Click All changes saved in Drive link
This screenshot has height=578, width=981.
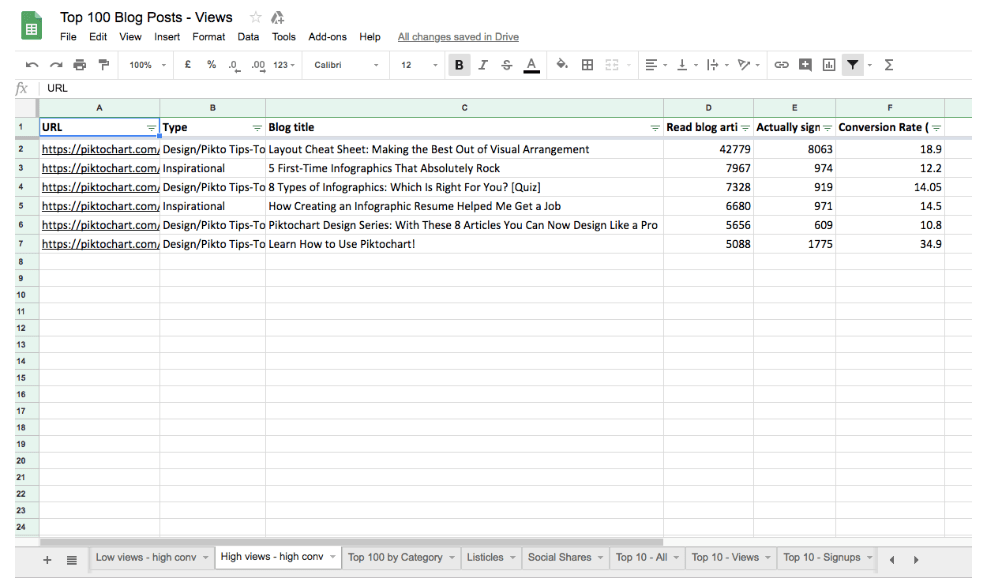[x=458, y=37]
